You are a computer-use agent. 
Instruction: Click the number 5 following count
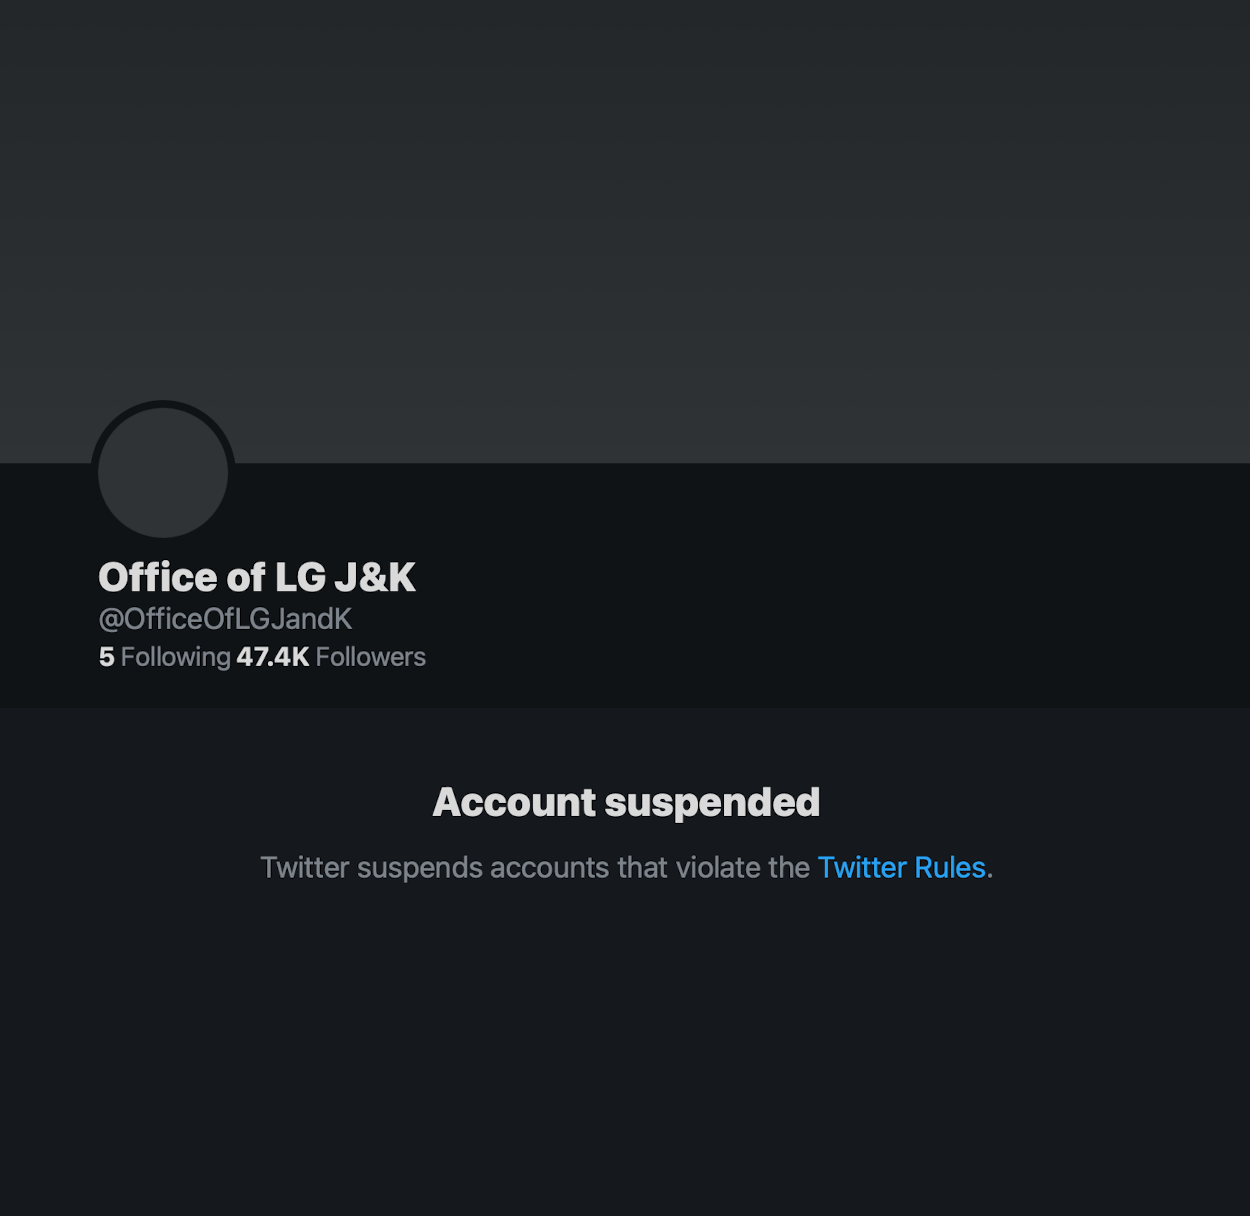pos(106,657)
